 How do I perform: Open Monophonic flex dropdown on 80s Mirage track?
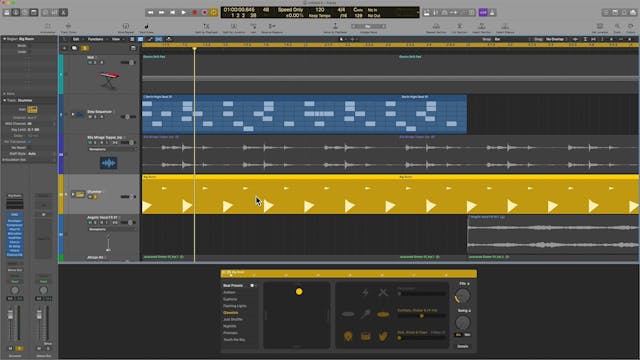[x=111, y=149]
